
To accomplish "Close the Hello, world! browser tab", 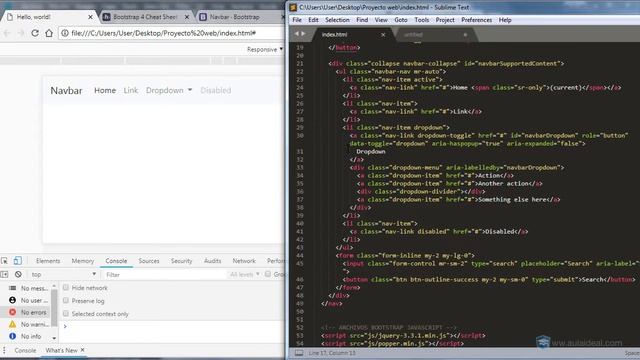I will pyautogui.click(x=91, y=17).
